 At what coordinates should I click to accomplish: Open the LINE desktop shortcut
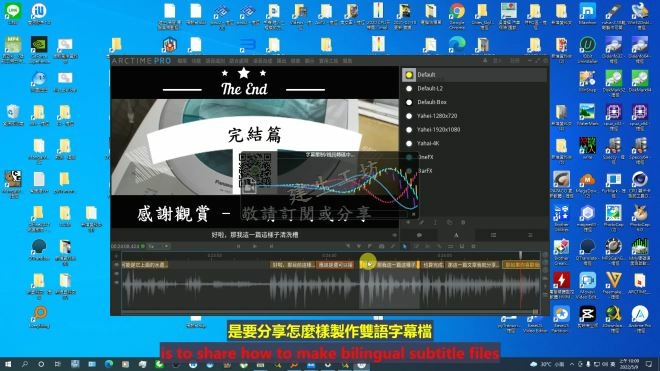pos(13,13)
